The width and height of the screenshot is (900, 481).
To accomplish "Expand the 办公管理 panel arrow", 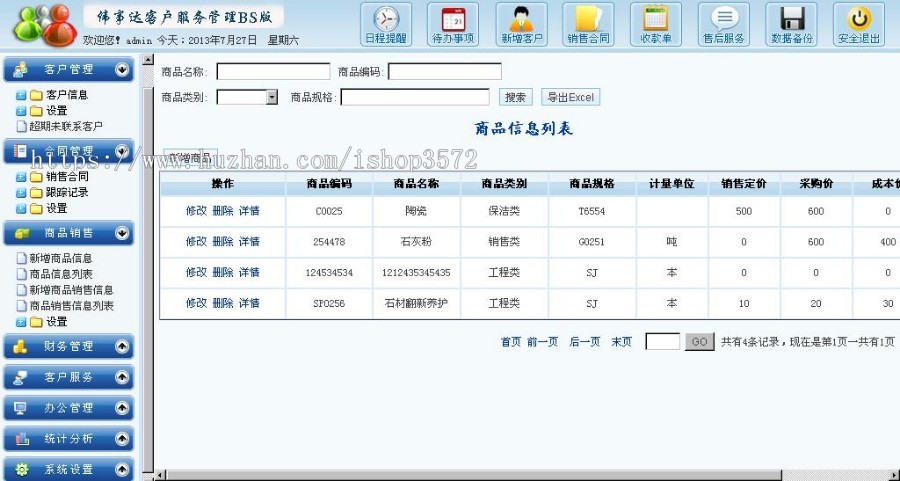I will click(122, 408).
